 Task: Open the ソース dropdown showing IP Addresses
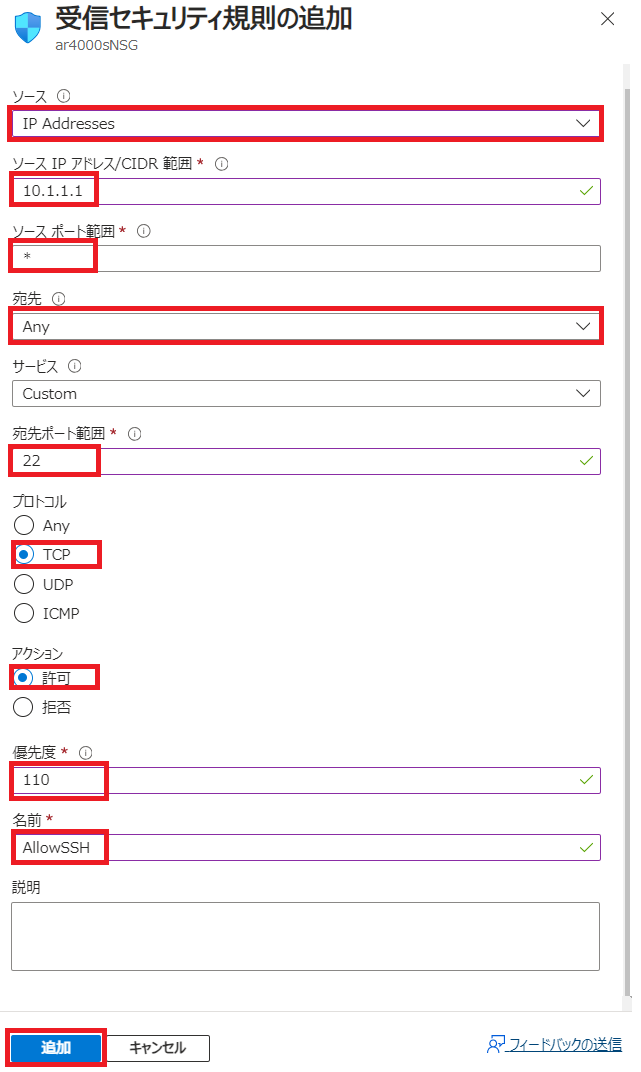click(x=305, y=124)
